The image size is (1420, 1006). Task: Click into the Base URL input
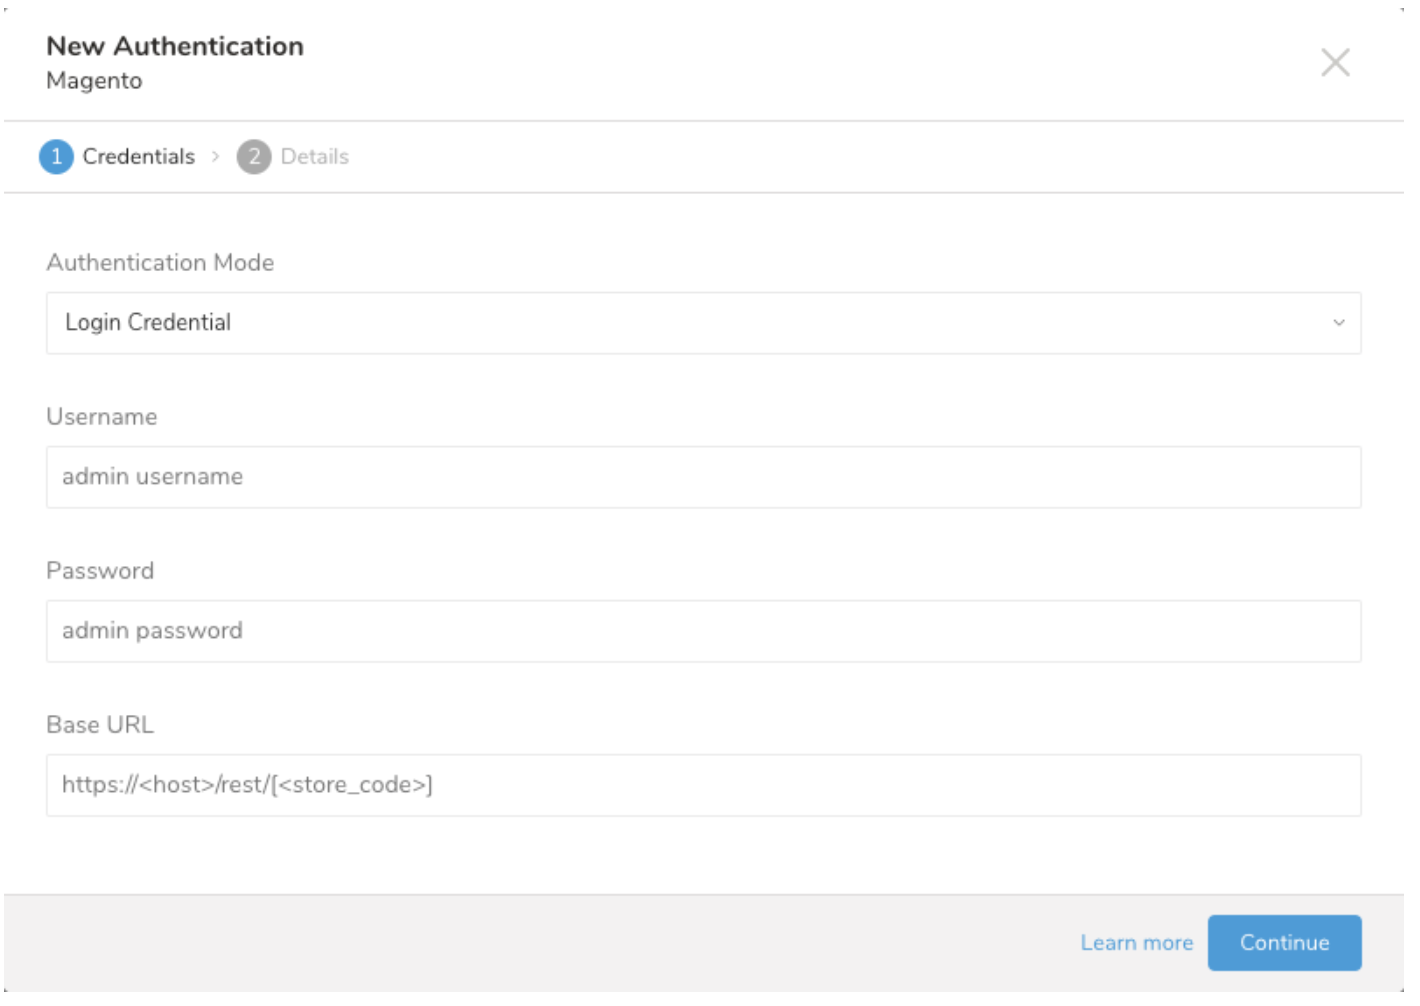pyautogui.click(x=702, y=785)
